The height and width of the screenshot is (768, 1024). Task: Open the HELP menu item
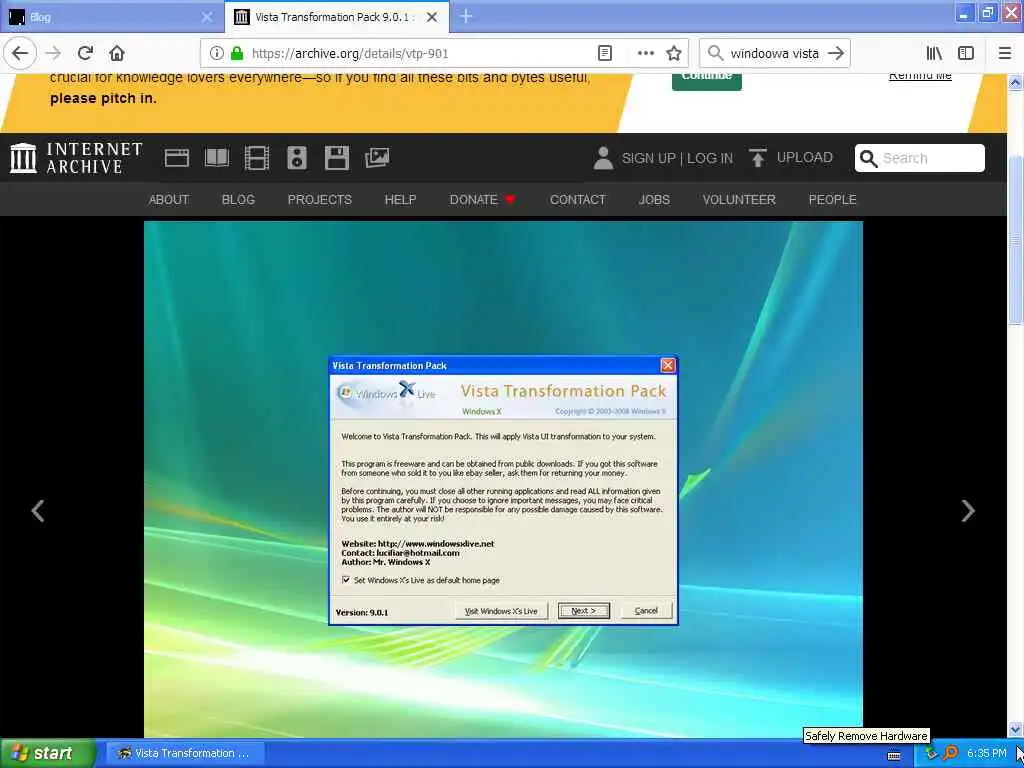(400, 200)
